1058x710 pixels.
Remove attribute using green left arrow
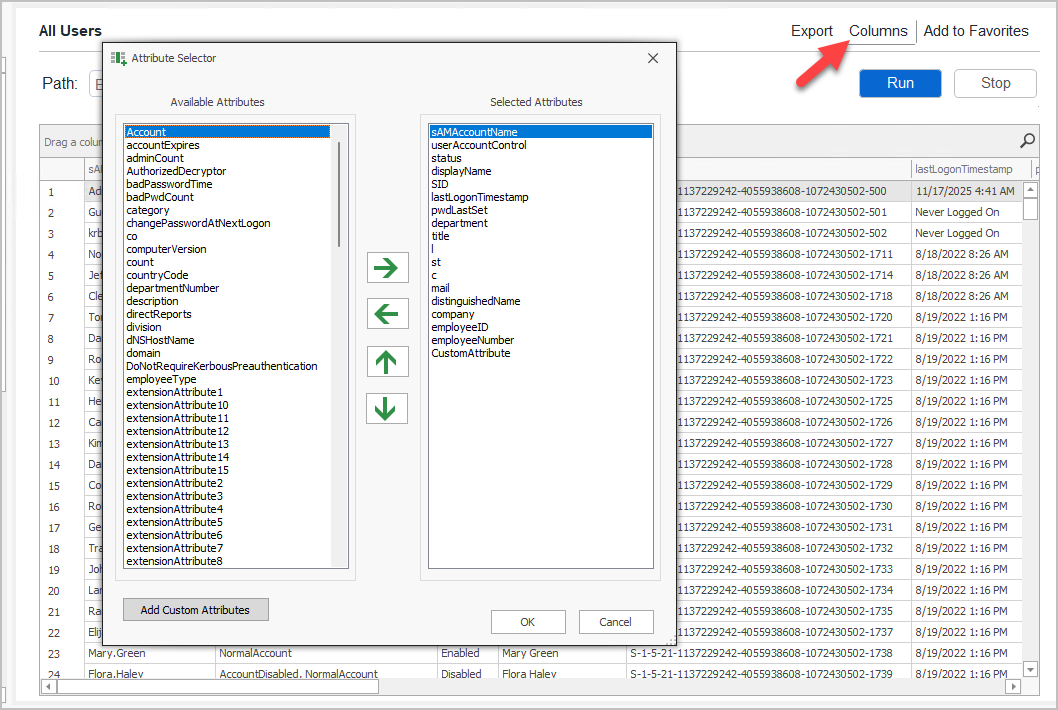pyautogui.click(x=387, y=313)
